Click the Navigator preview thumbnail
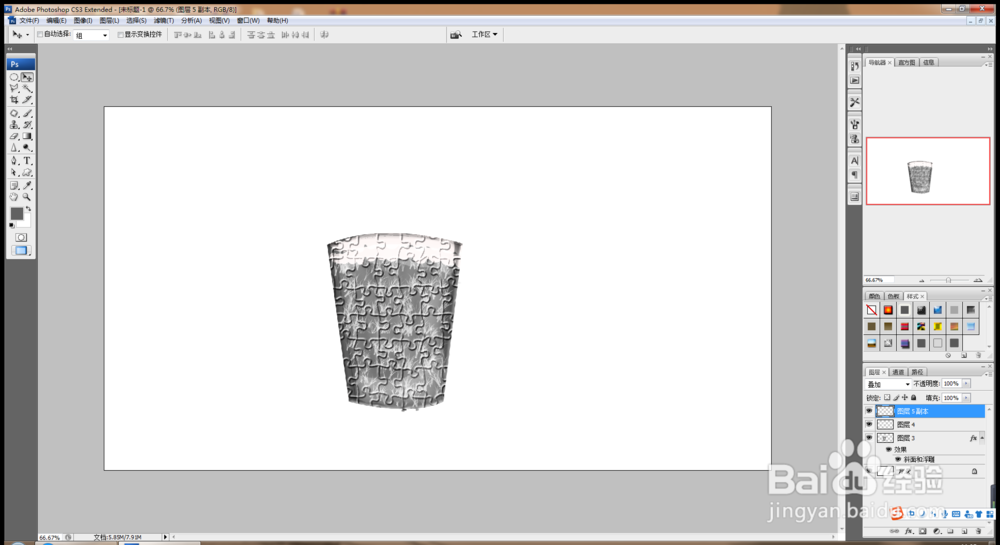Screen dimensions: 1000x545 pyautogui.click(x=928, y=171)
